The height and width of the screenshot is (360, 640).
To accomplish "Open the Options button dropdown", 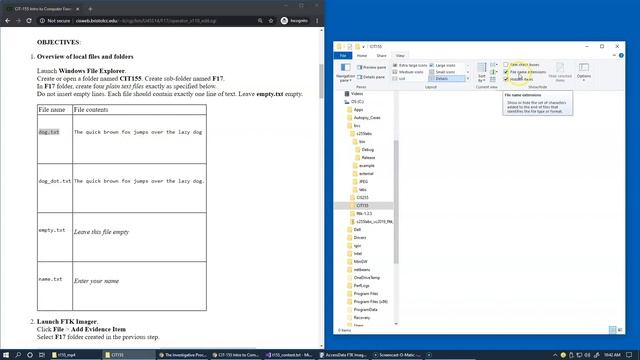I will pos(584,72).
